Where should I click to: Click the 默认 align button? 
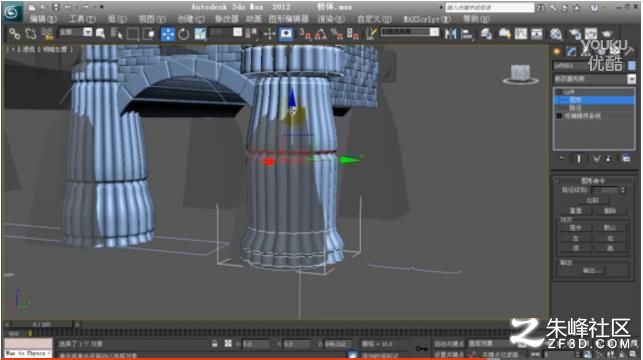[x=610, y=228]
